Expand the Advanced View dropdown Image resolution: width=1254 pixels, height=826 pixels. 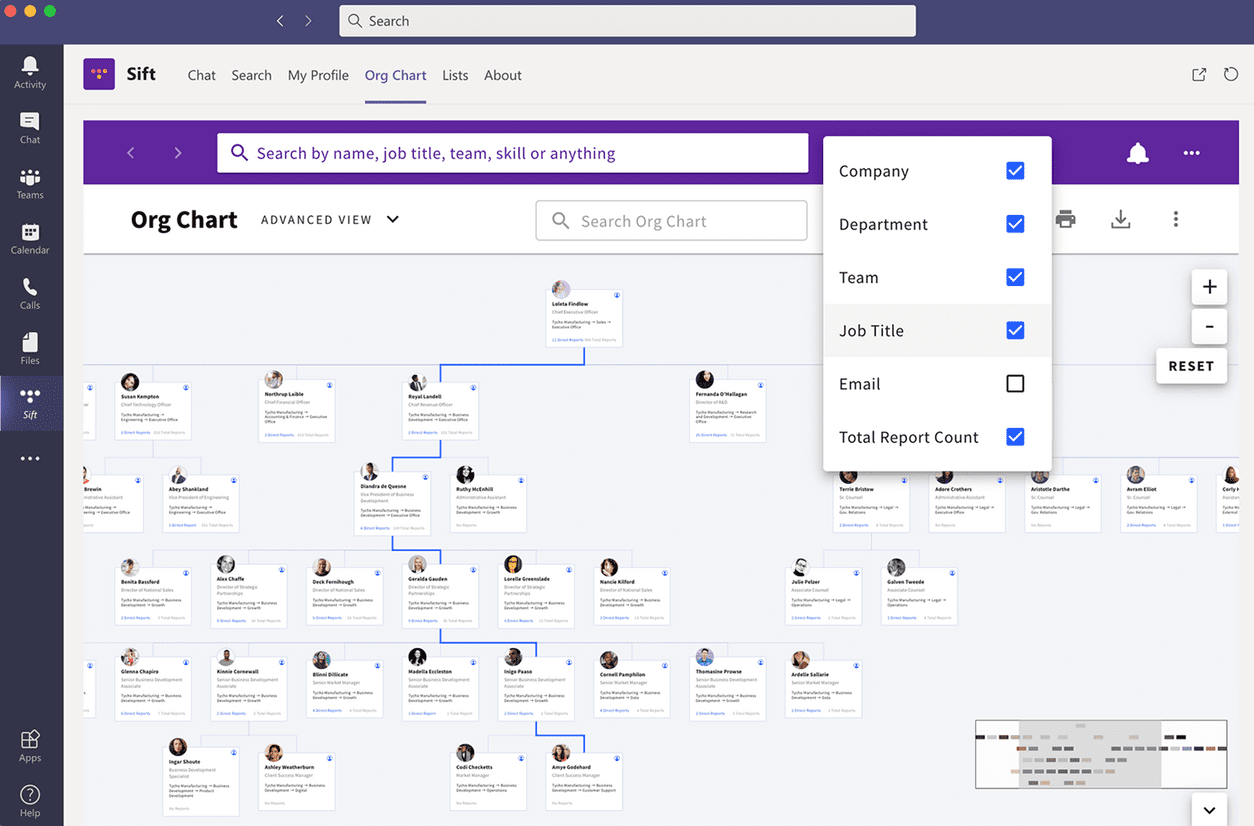pyautogui.click(x=393, y=218)
